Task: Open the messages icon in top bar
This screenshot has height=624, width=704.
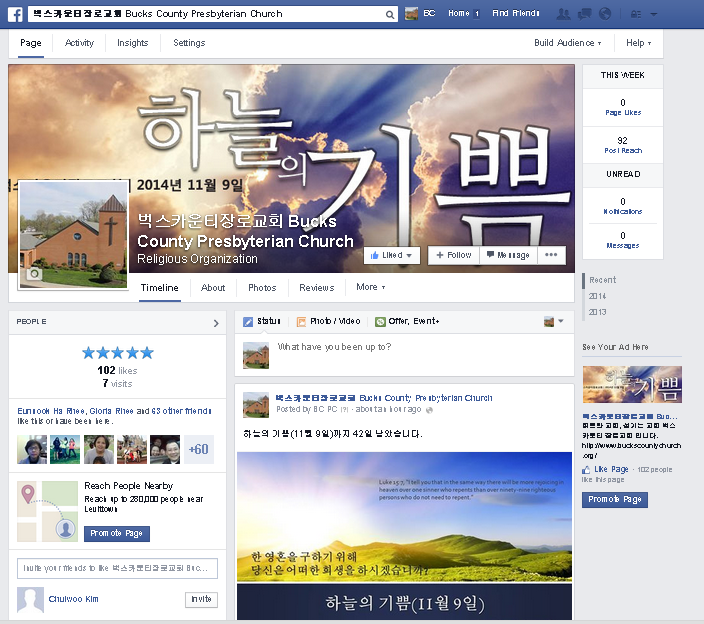Action: (584, 14)
